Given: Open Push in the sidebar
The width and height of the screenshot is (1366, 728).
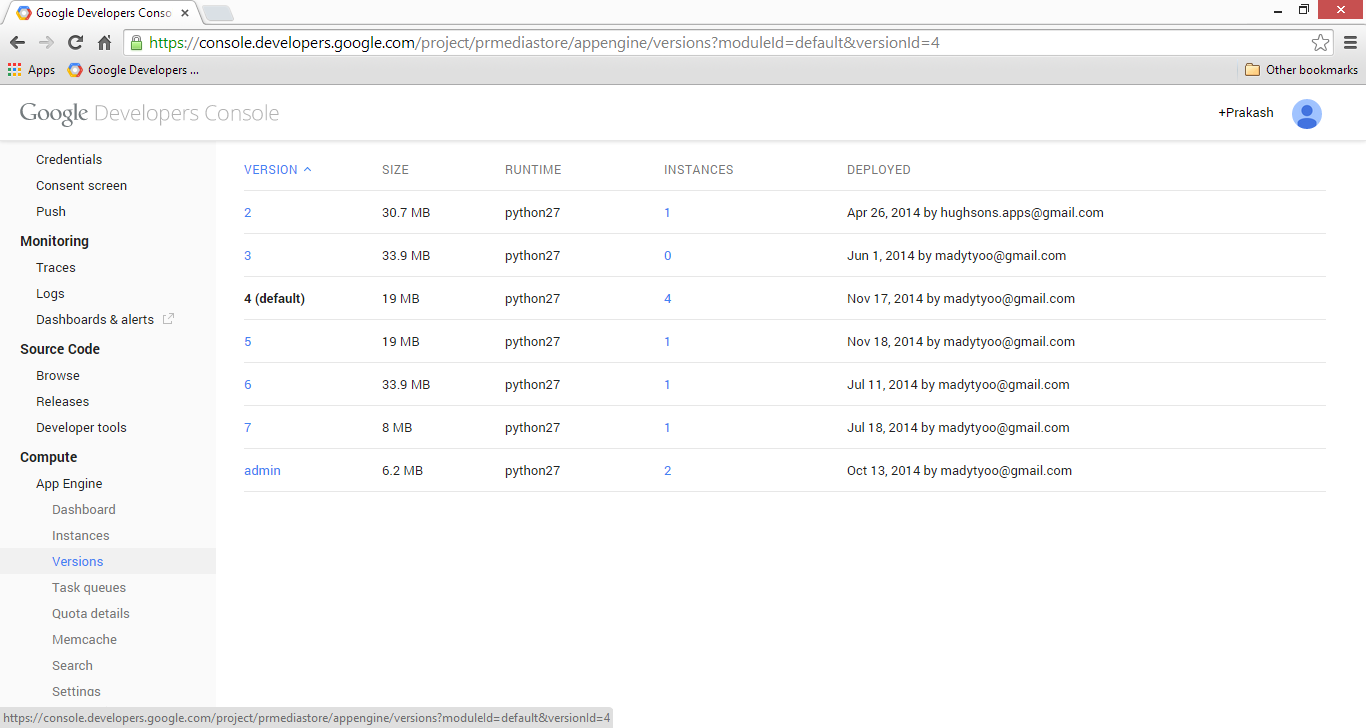Looking at the screenshot, I should tap(51, 212).
